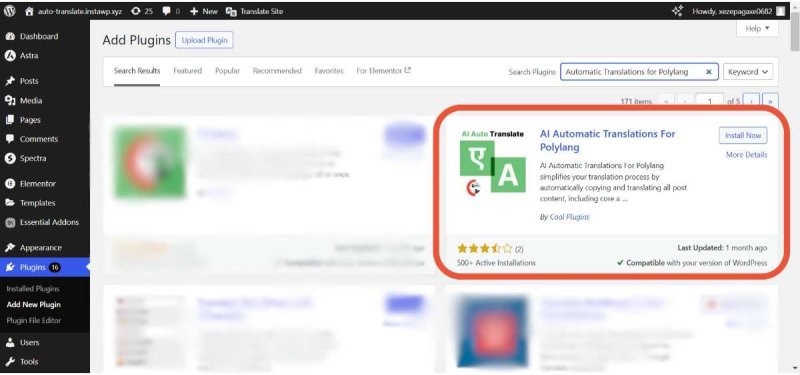Image resolution: width=800 pixels, height=375 pixels.
Task: Open the site home auto-translate.instawp.xyz
Action: [x=74, y=11]
